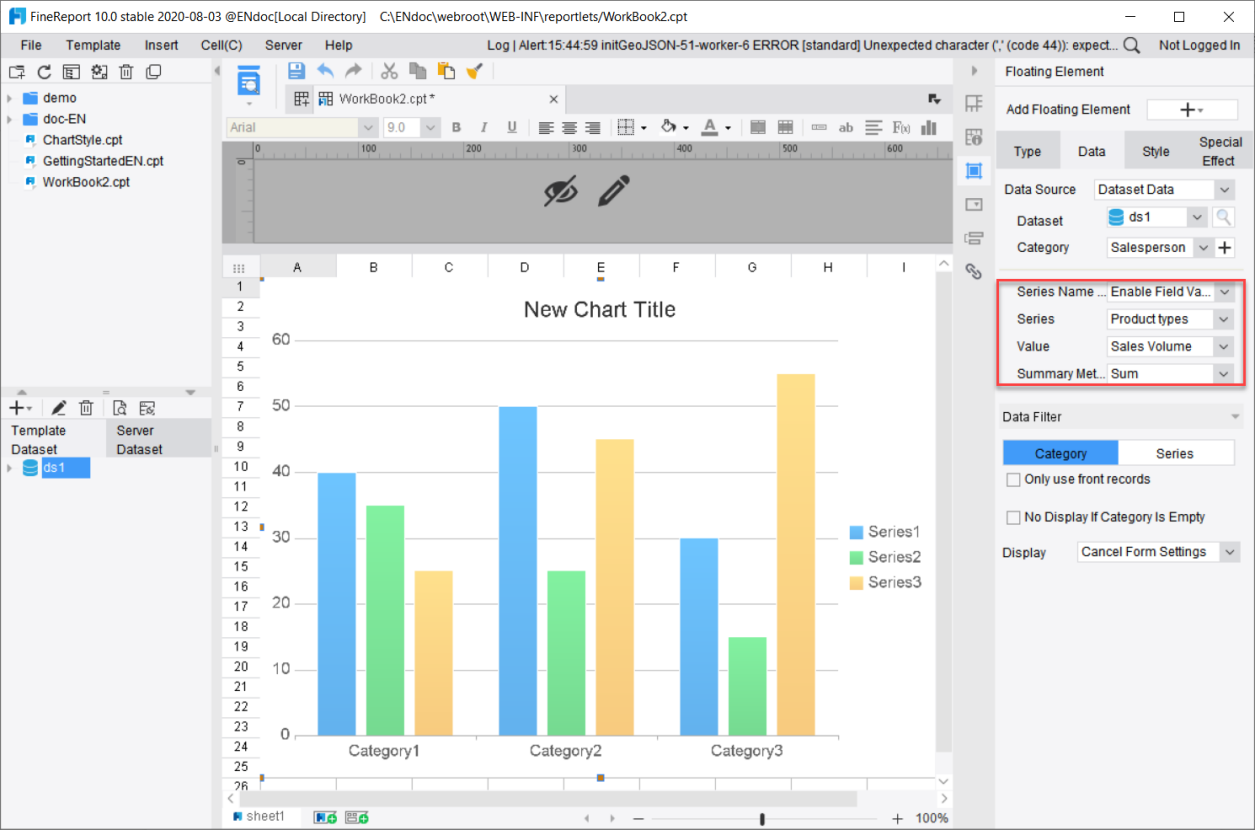
Task: Click the merge cells icon
Action: pos(758,127)
